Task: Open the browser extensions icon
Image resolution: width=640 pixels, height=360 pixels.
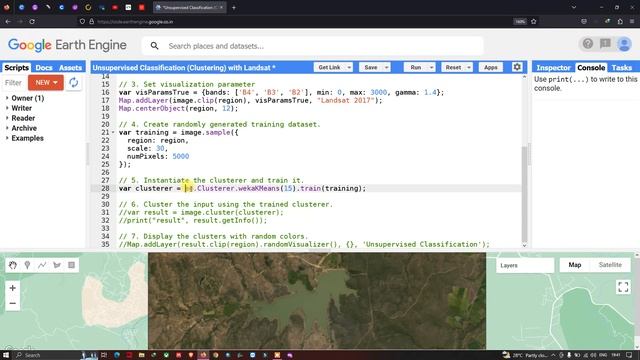Action: click(620, 21)
